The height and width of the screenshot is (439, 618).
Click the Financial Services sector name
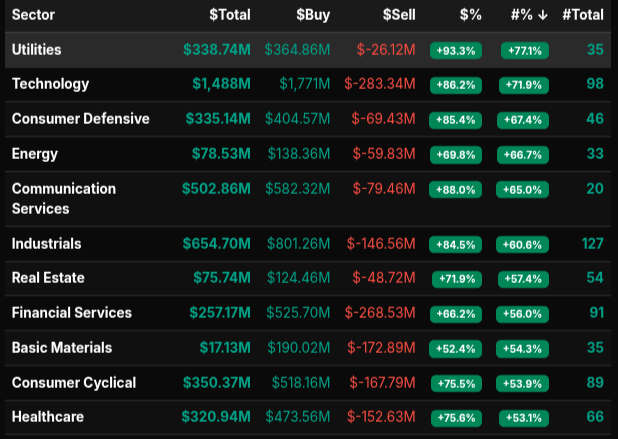[71, 313]
